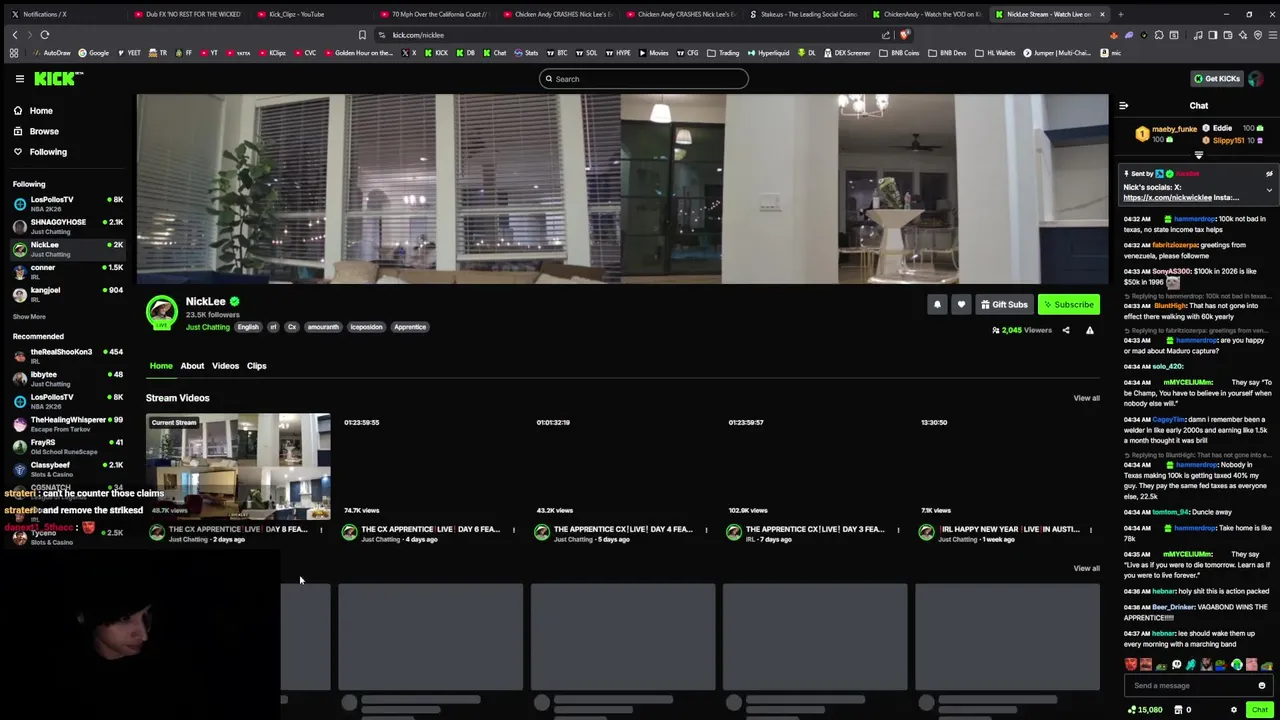Toggle the follow heart button
The width and height of the screenshot is (1280, 720).
961,305
